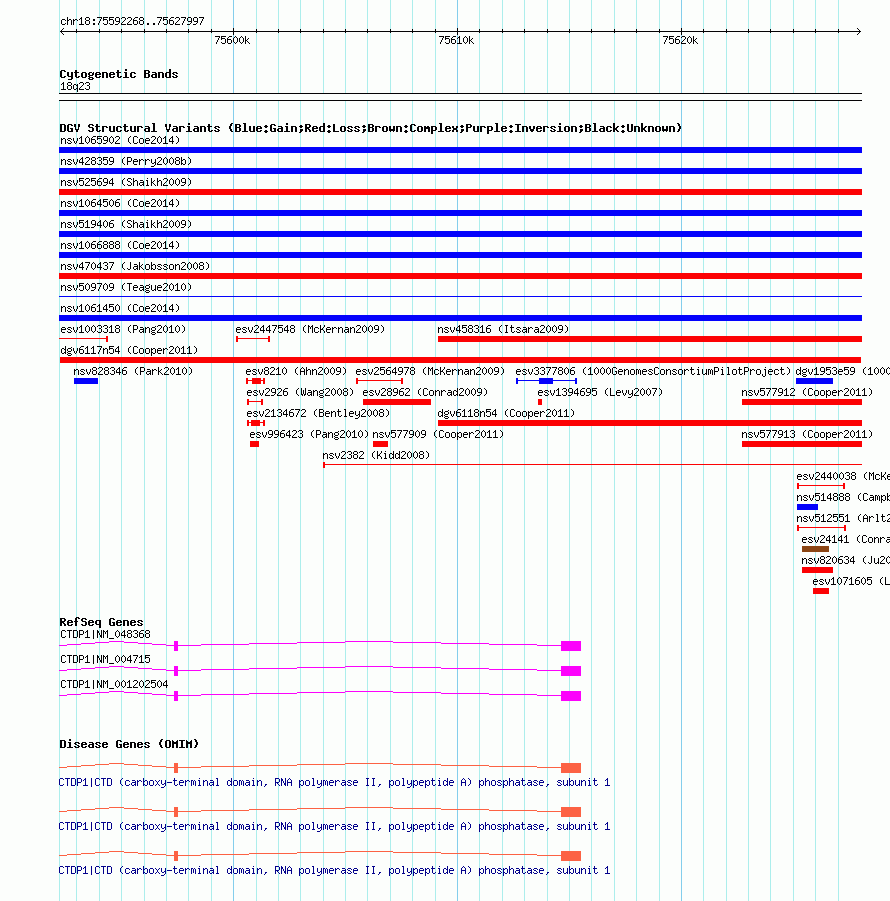Open the nsv458316 (Itsara2009) variant label

coord(503,329)
